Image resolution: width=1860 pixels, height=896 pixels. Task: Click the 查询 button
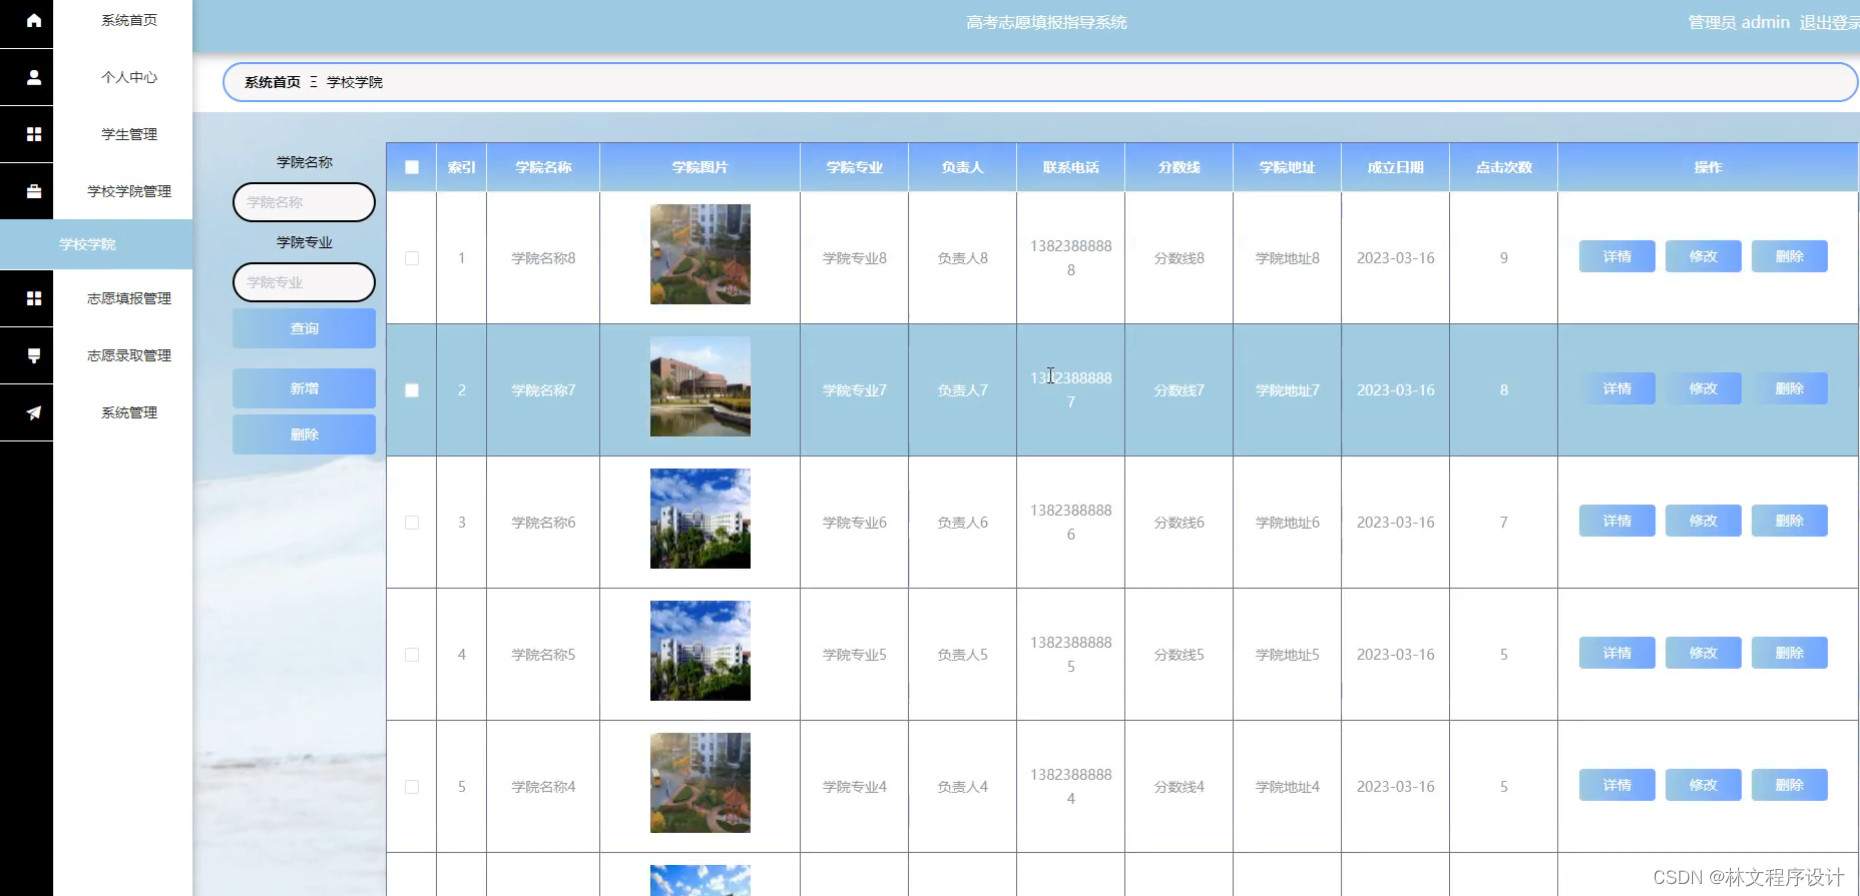coord(304,328)
